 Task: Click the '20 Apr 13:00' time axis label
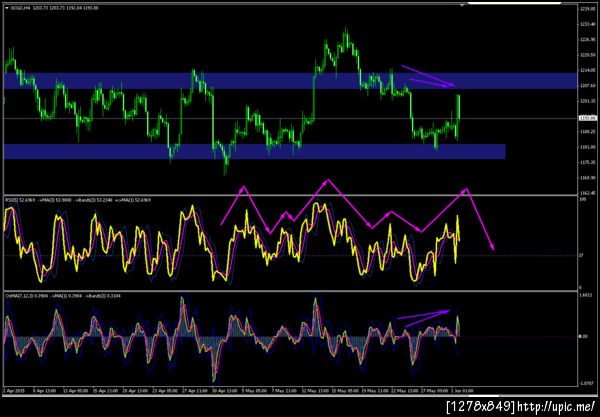(x=135, y=391)
